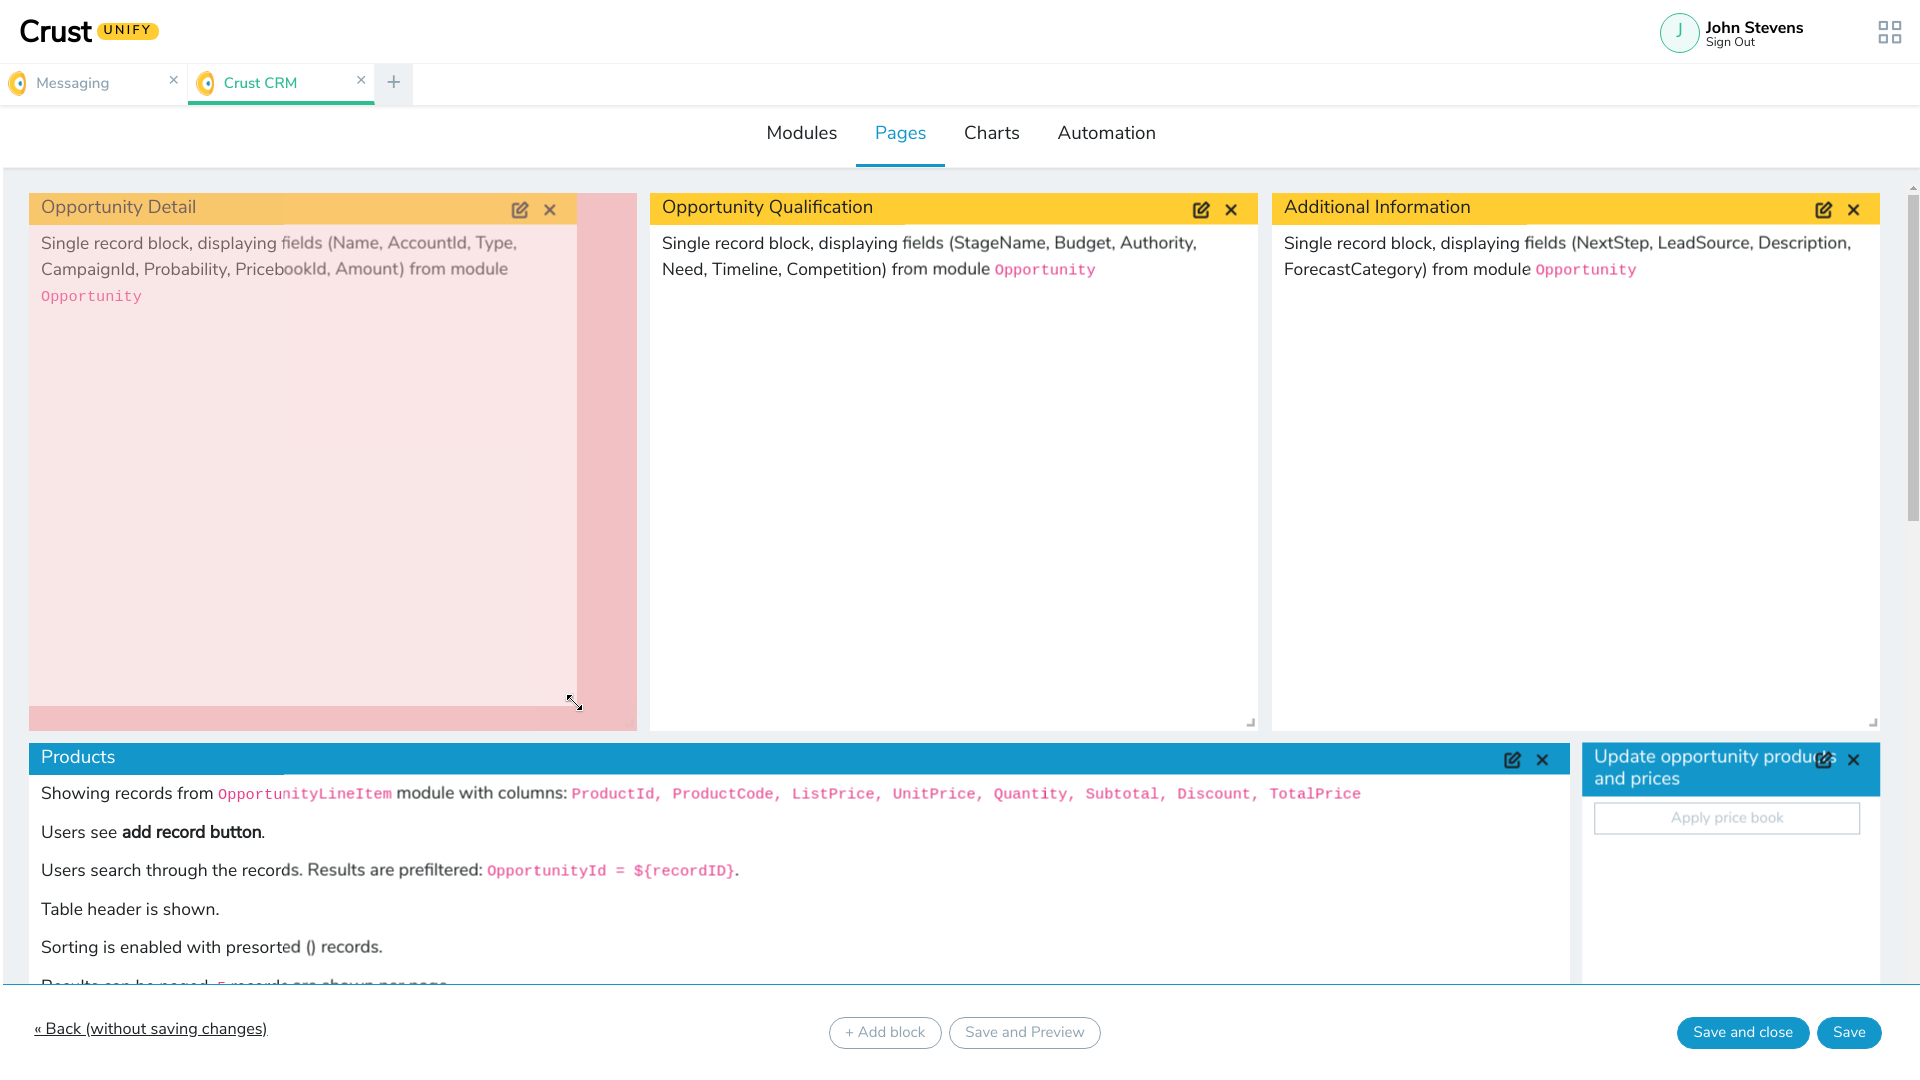
Task: Click the Add block button
Action: pos(885,1032)
